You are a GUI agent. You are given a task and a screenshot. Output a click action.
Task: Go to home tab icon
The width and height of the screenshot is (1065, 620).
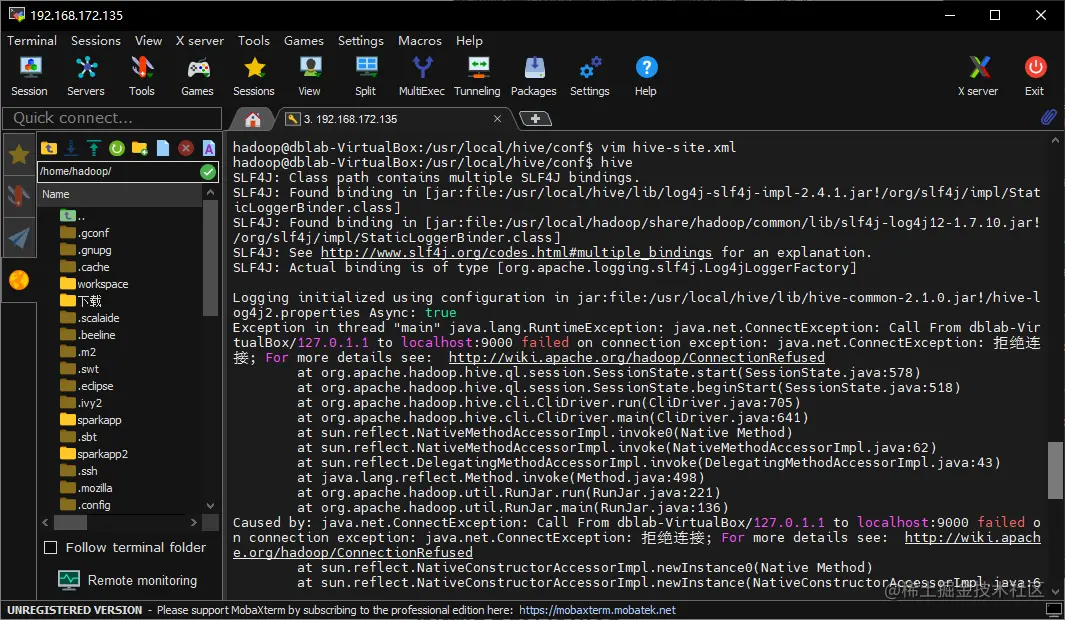pos(253,120)
